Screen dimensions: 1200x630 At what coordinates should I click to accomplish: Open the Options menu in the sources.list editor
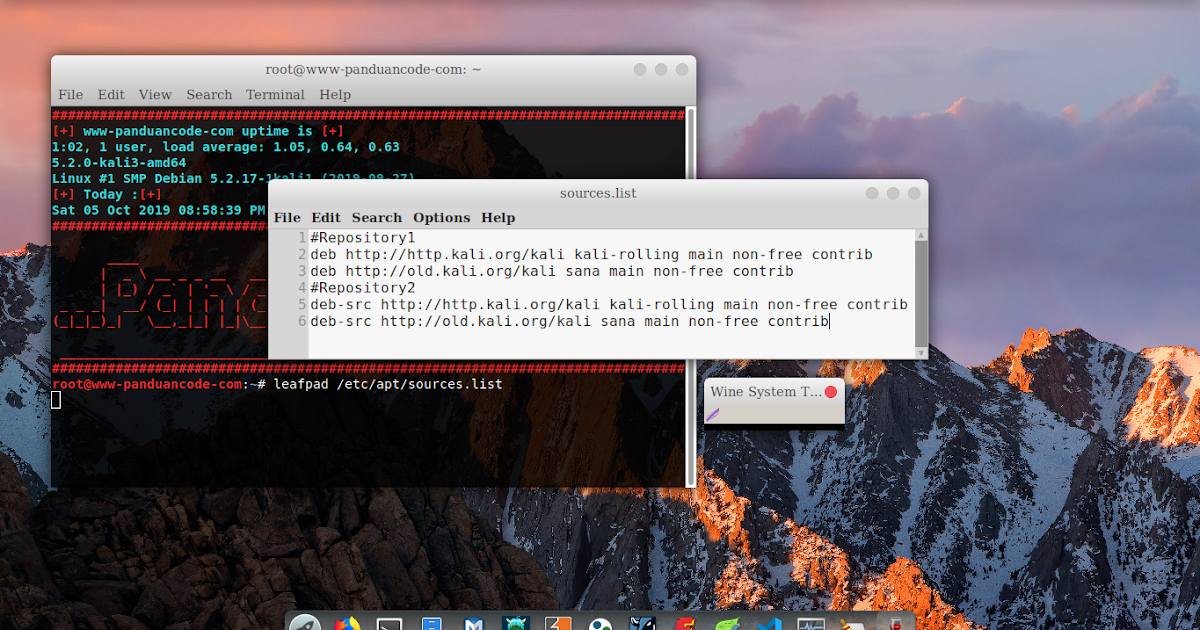coord(441,218)
